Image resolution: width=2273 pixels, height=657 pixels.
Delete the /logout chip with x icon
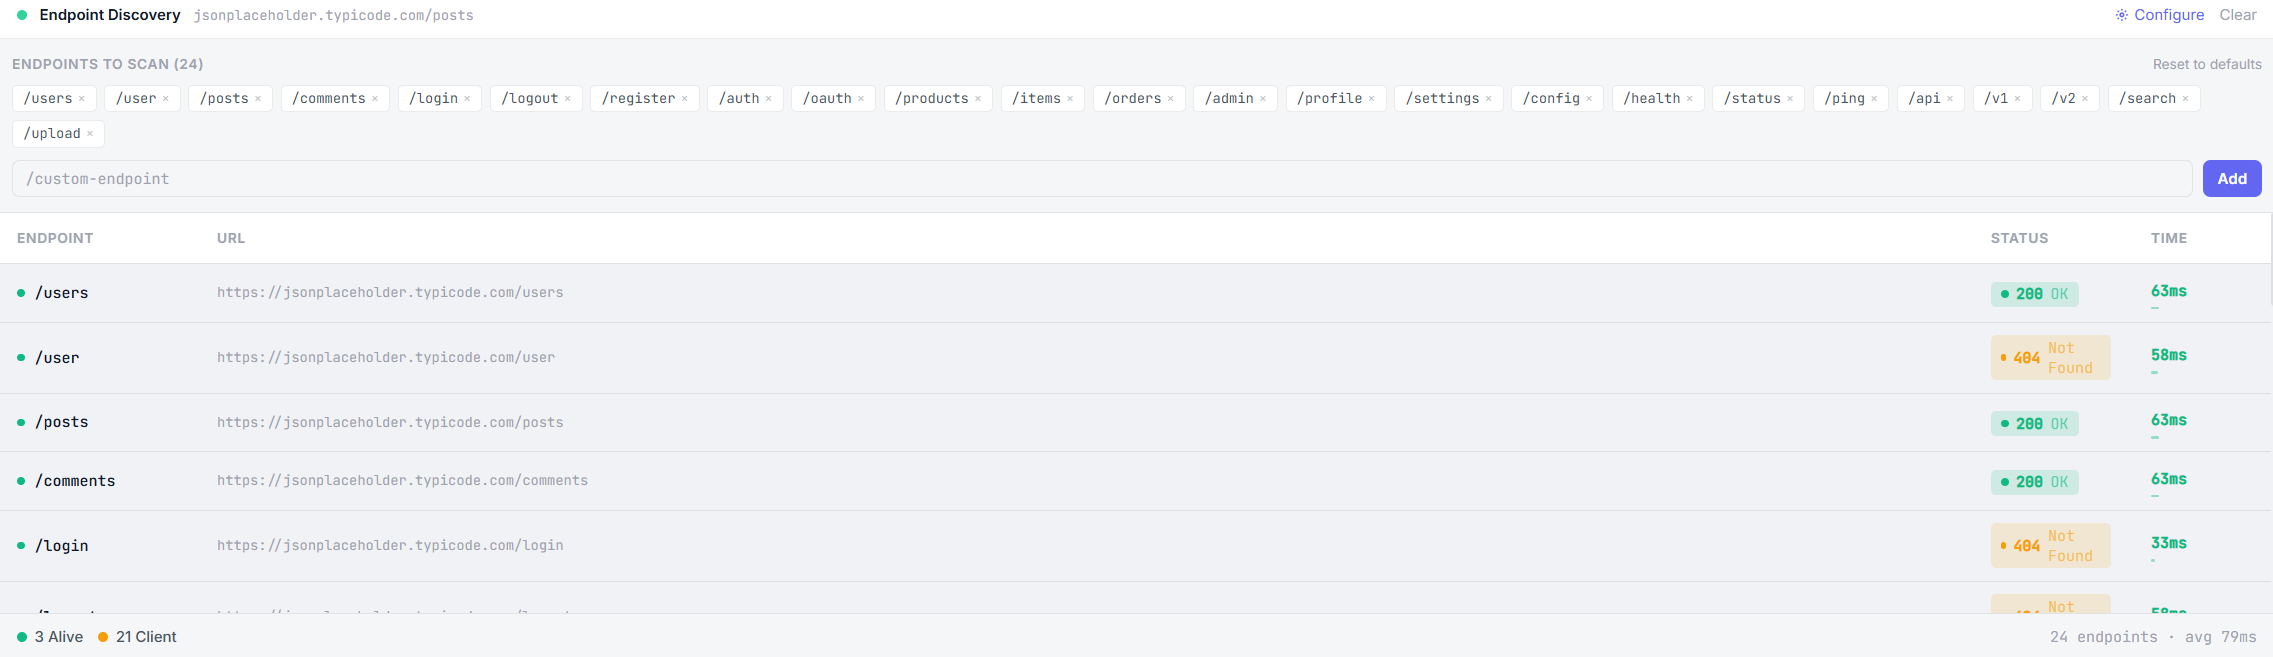pos(568,99)
